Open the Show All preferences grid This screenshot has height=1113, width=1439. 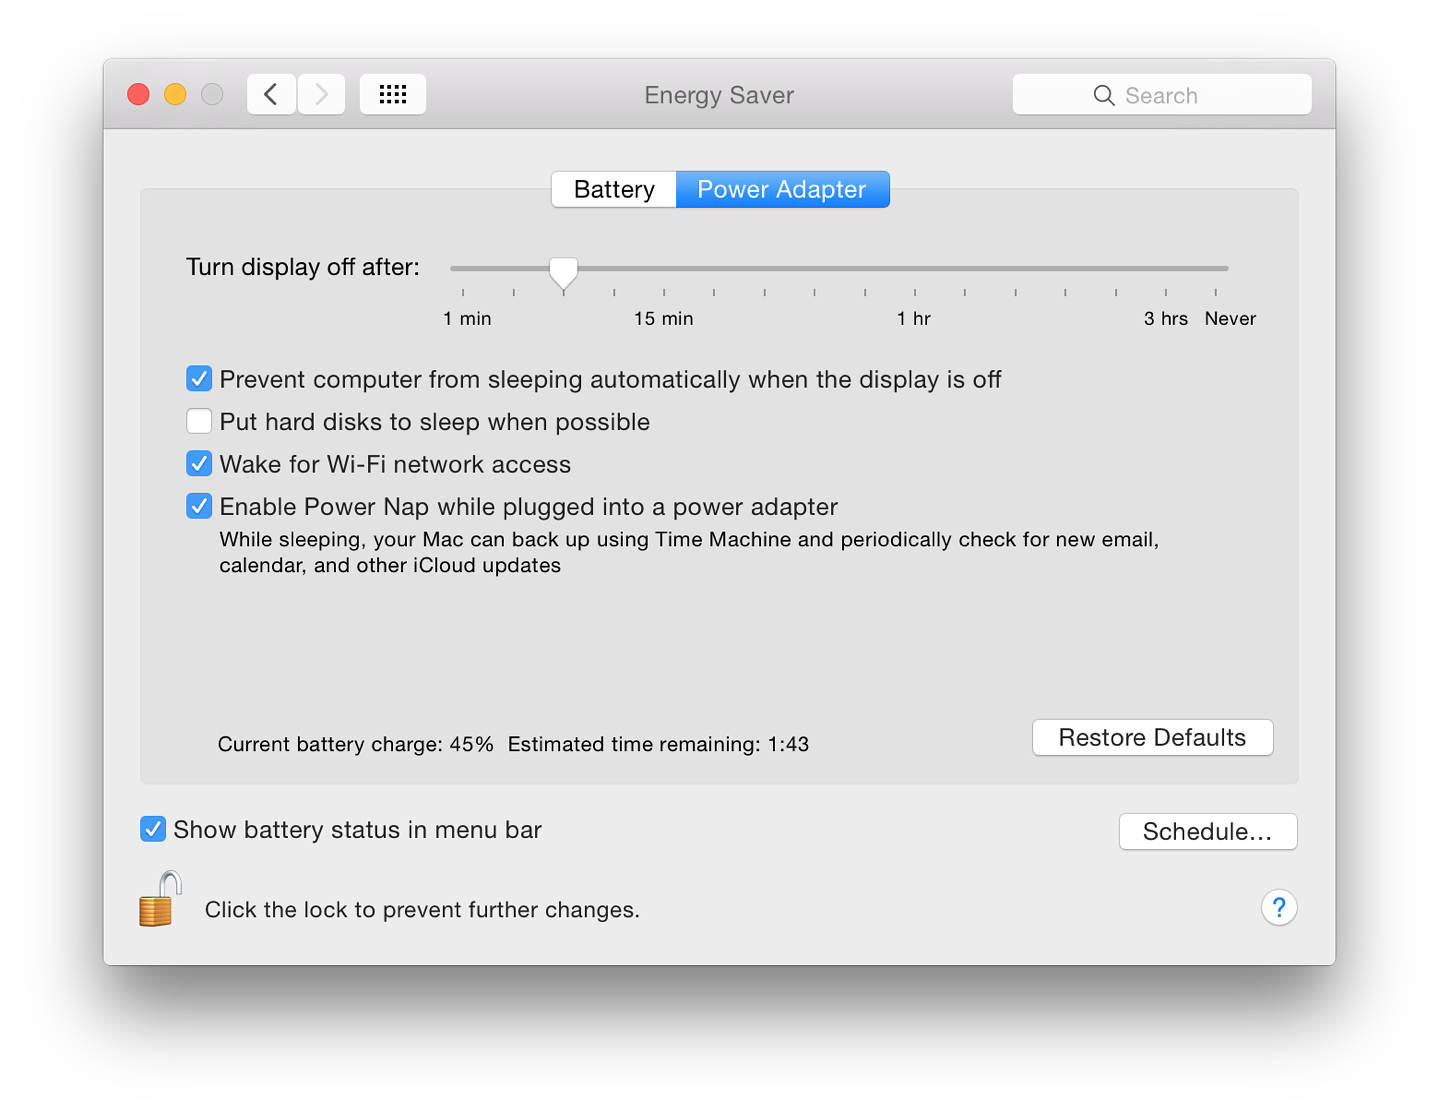click(393, 94)
